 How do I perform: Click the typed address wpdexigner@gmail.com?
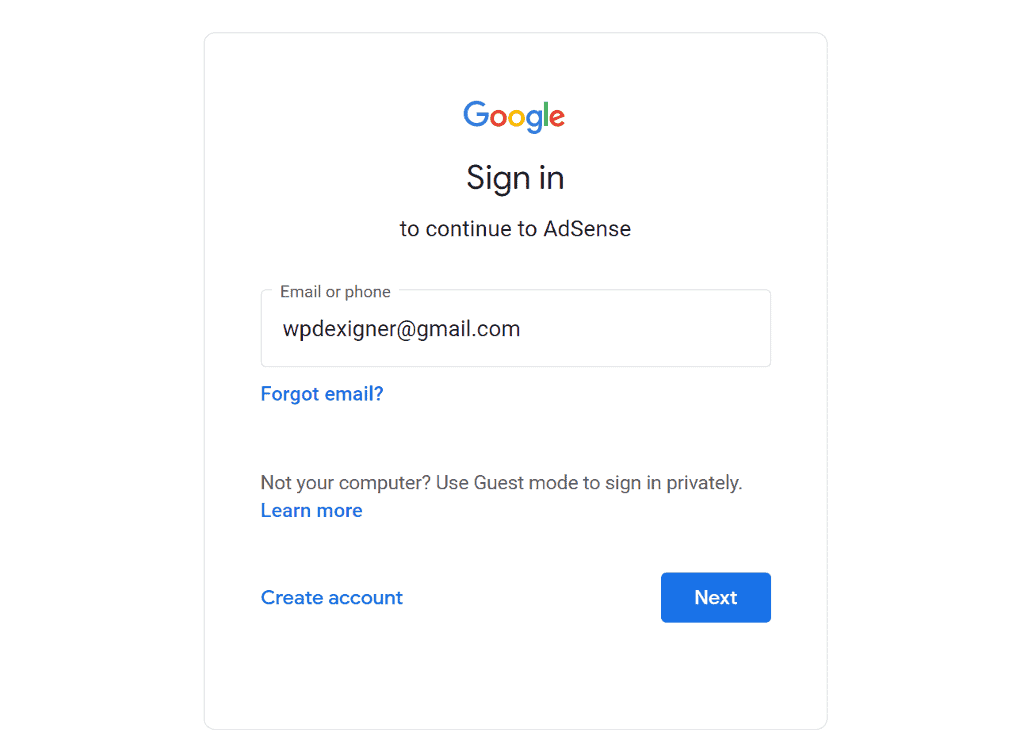[401, 329]
